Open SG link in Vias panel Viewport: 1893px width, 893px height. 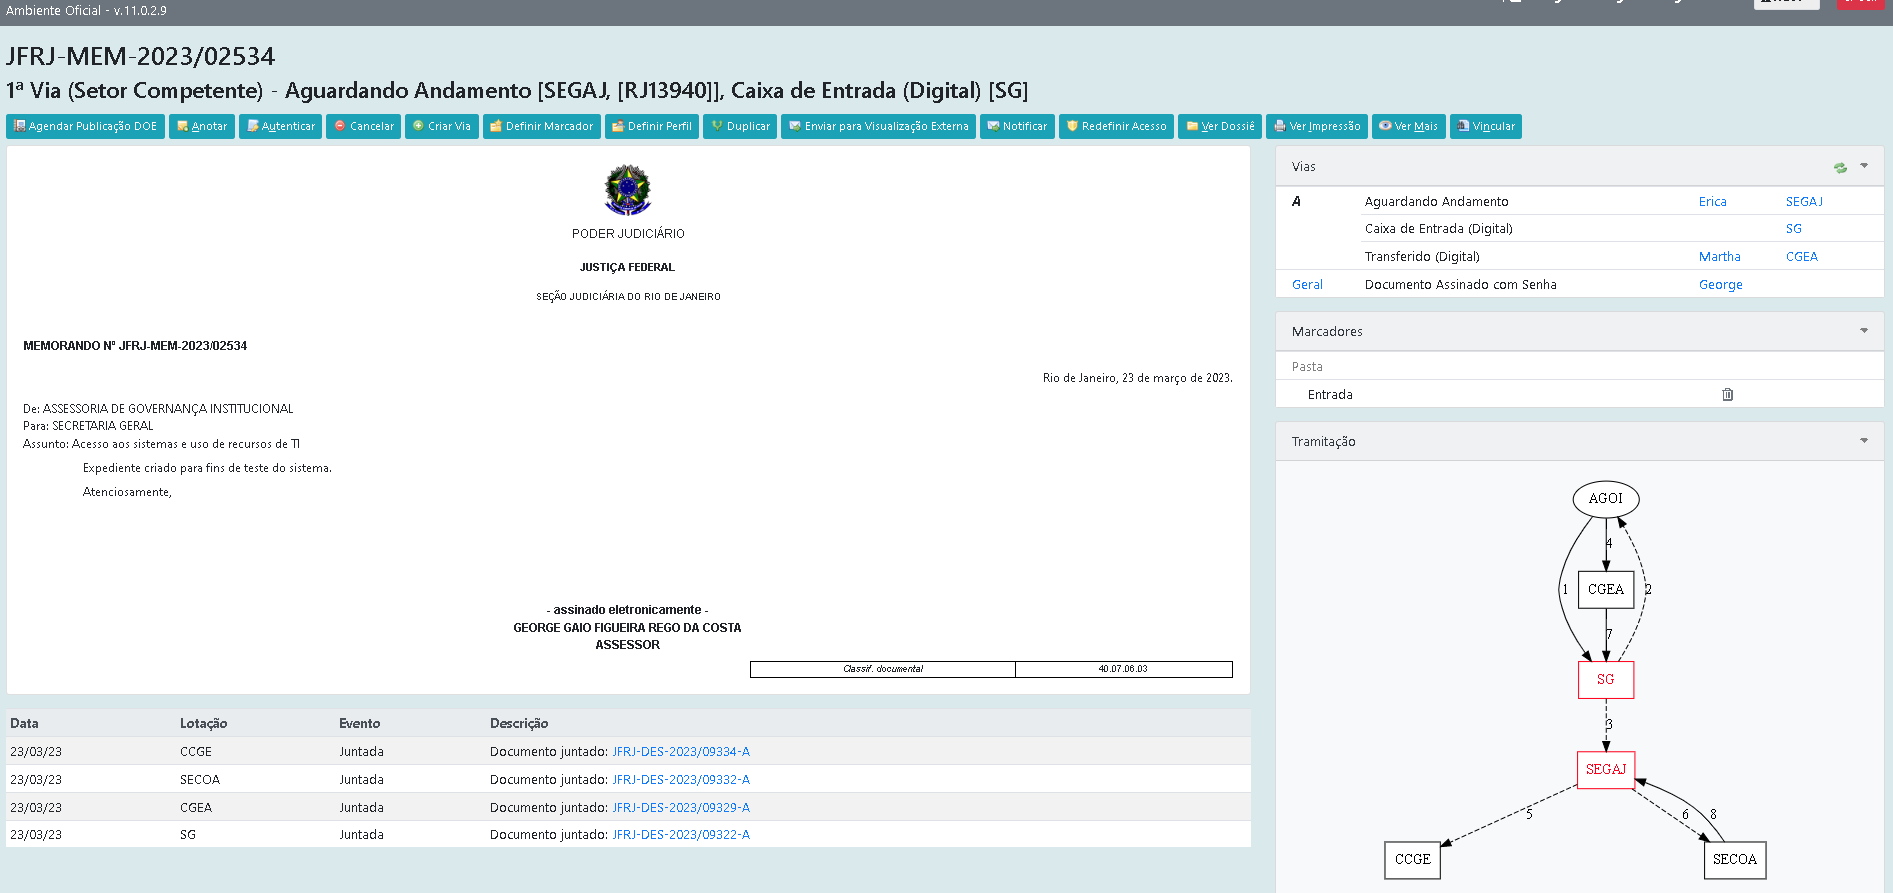(x=1794, y=229)
